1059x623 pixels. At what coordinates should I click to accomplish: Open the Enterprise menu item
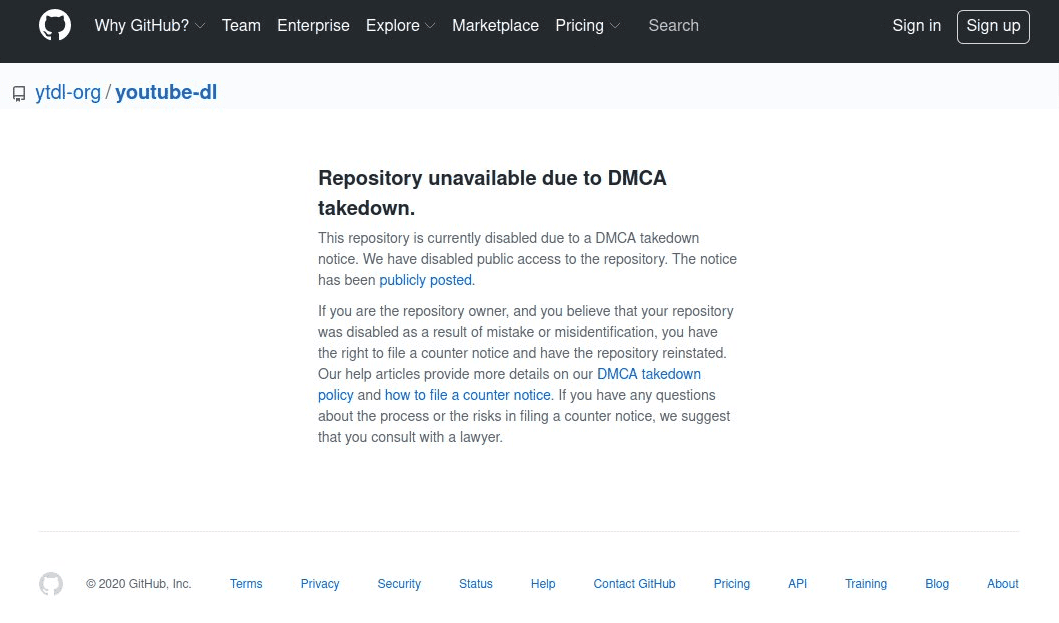(x=313, y=26)
